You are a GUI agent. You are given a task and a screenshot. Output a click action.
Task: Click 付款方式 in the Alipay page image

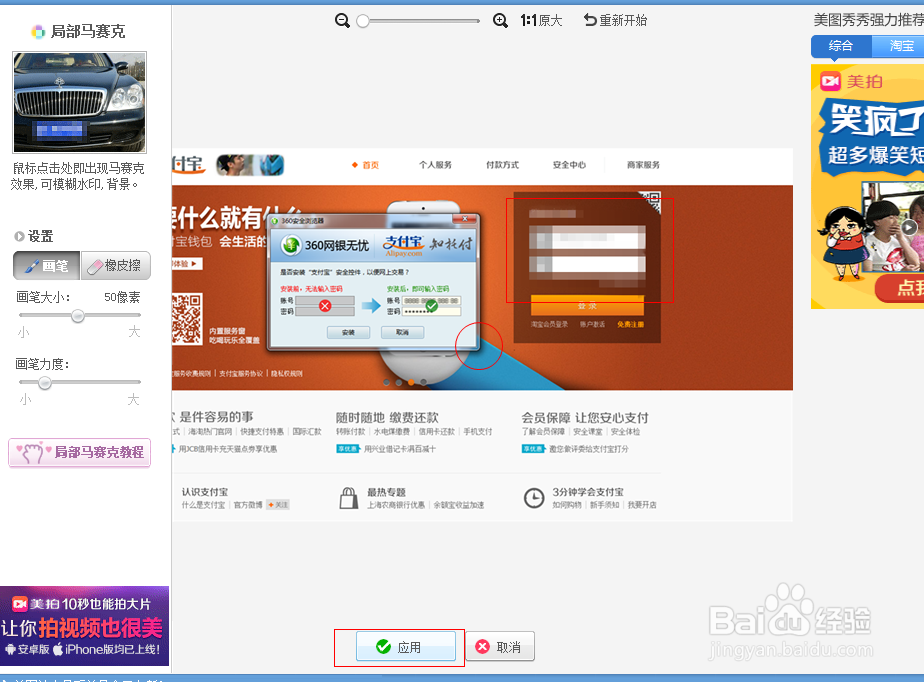pyautogui.click(x=502, y=165)
